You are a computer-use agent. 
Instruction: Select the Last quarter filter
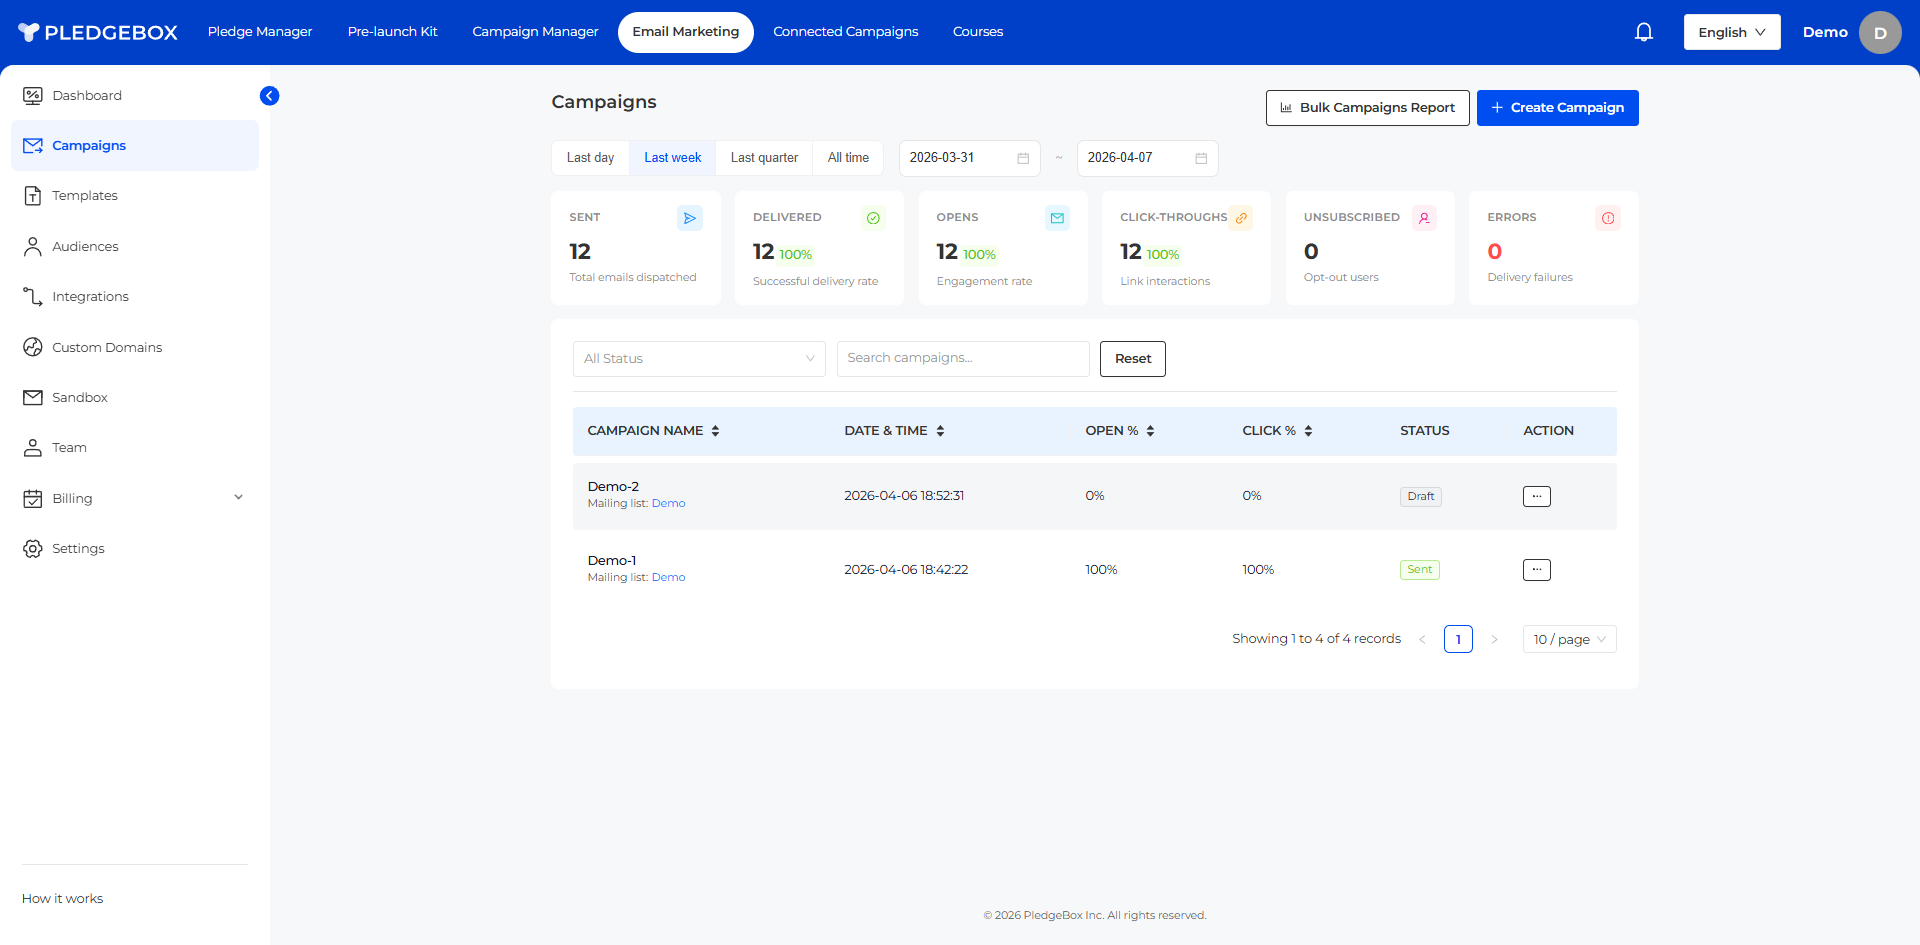click(x=764, y=158)
